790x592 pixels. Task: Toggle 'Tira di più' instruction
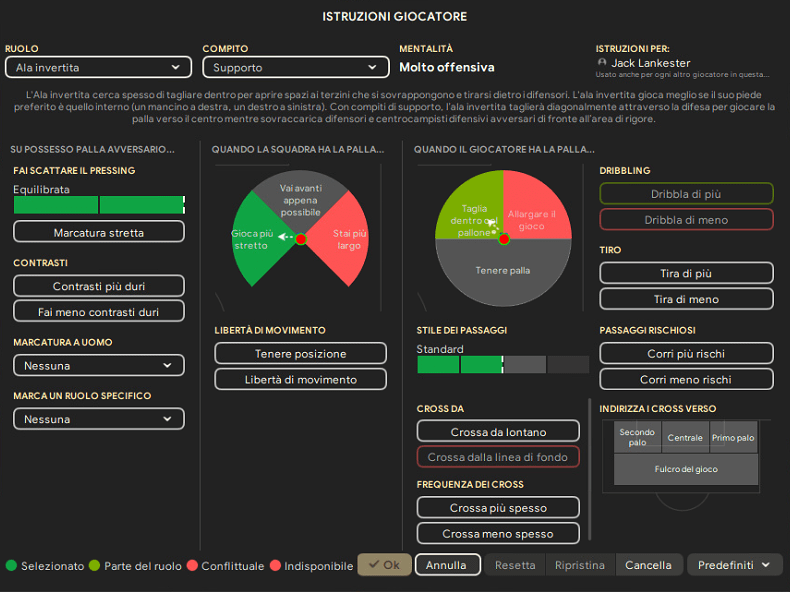(686, 273)
